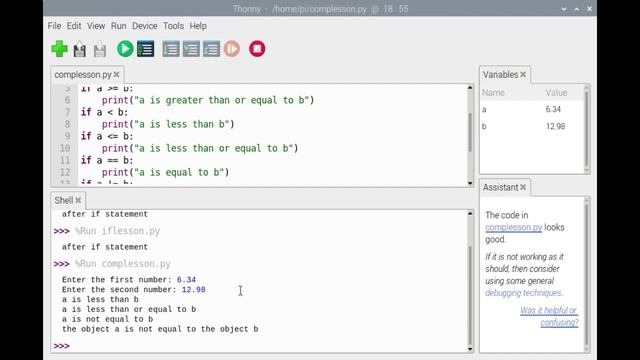The height and width of the screenshot is (360, 640).
Task: Click Shell scrollbar down arrow
Action: tap(470, 349)
